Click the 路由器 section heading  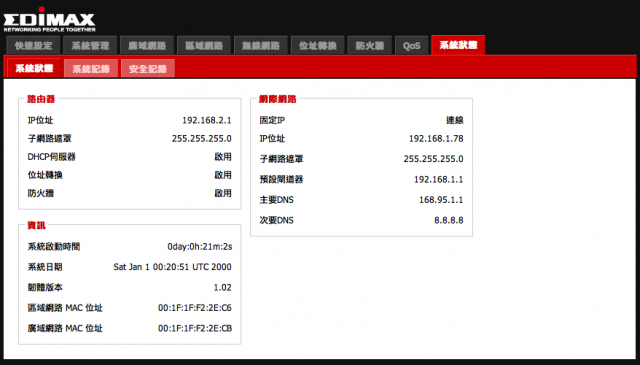tap(41, 99)
